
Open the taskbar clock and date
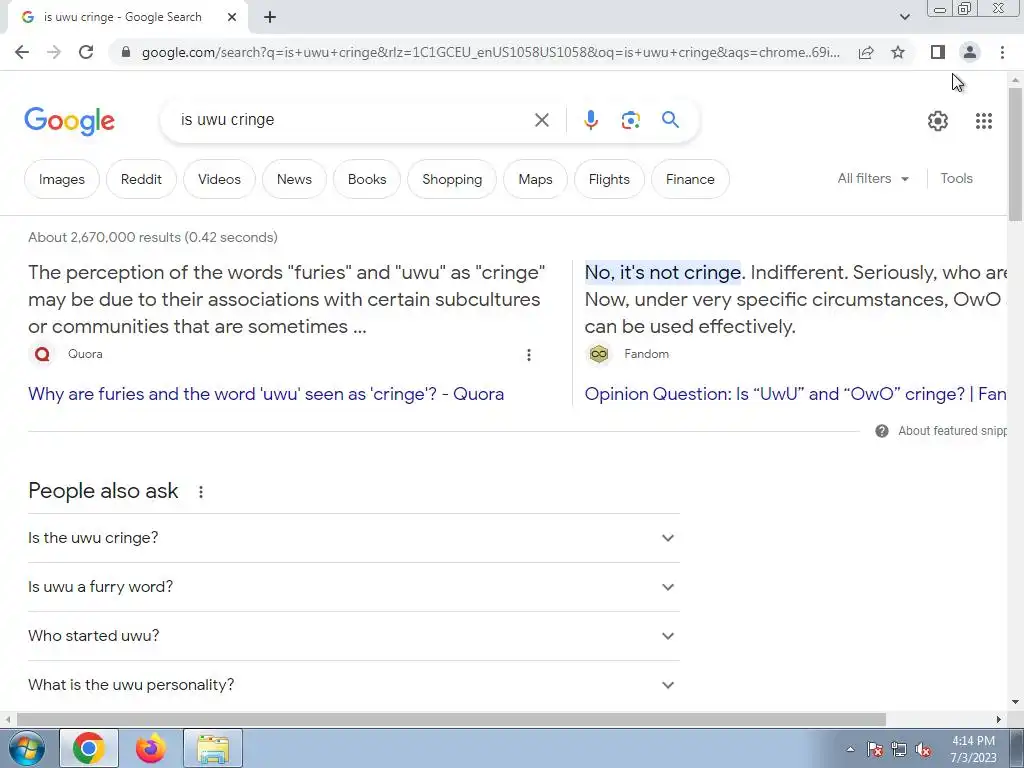973,749
